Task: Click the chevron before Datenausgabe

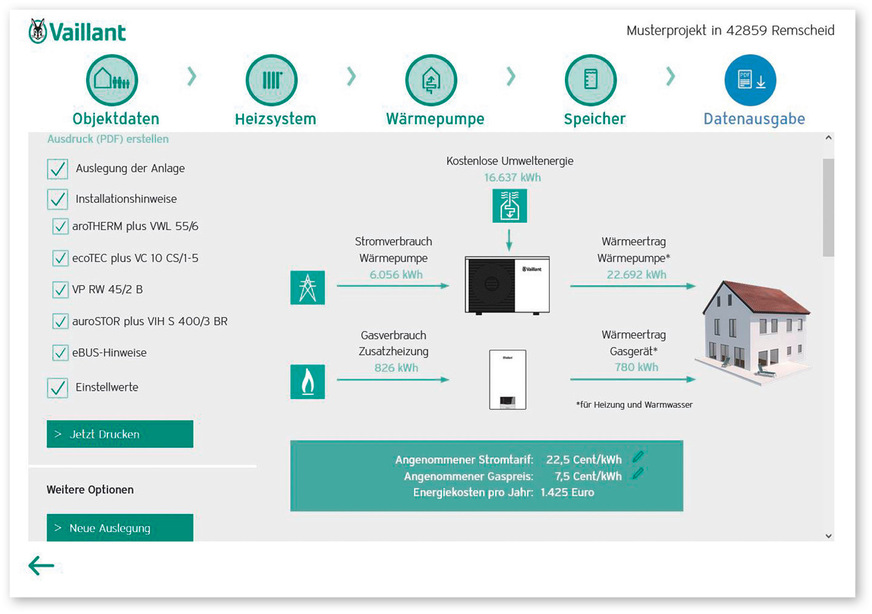Action: pos(670,75)
